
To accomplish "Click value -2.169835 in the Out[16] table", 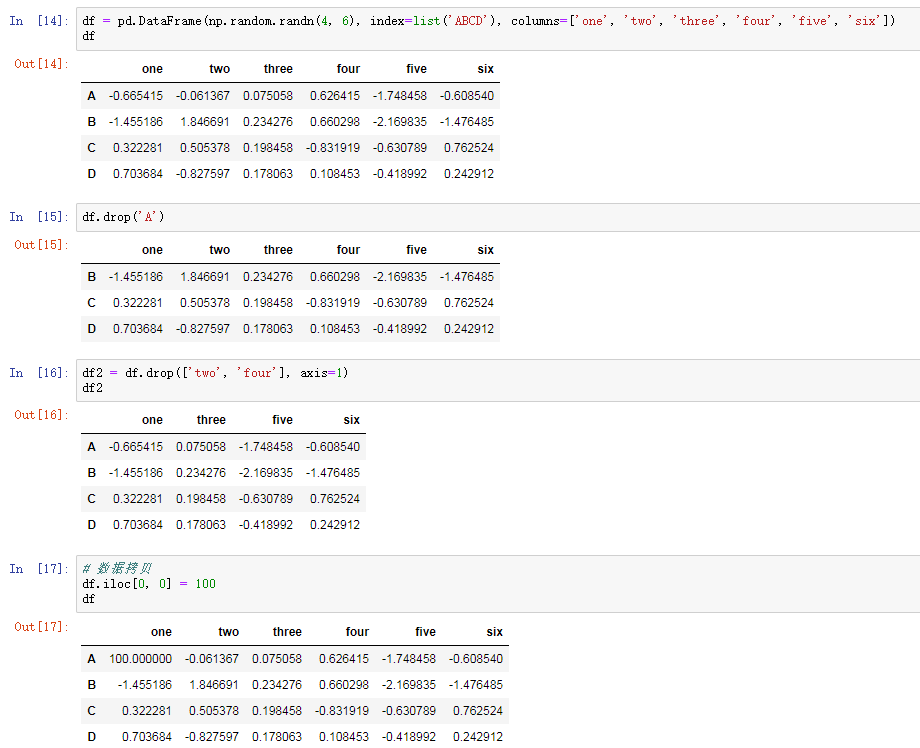I will pos(266,473).
